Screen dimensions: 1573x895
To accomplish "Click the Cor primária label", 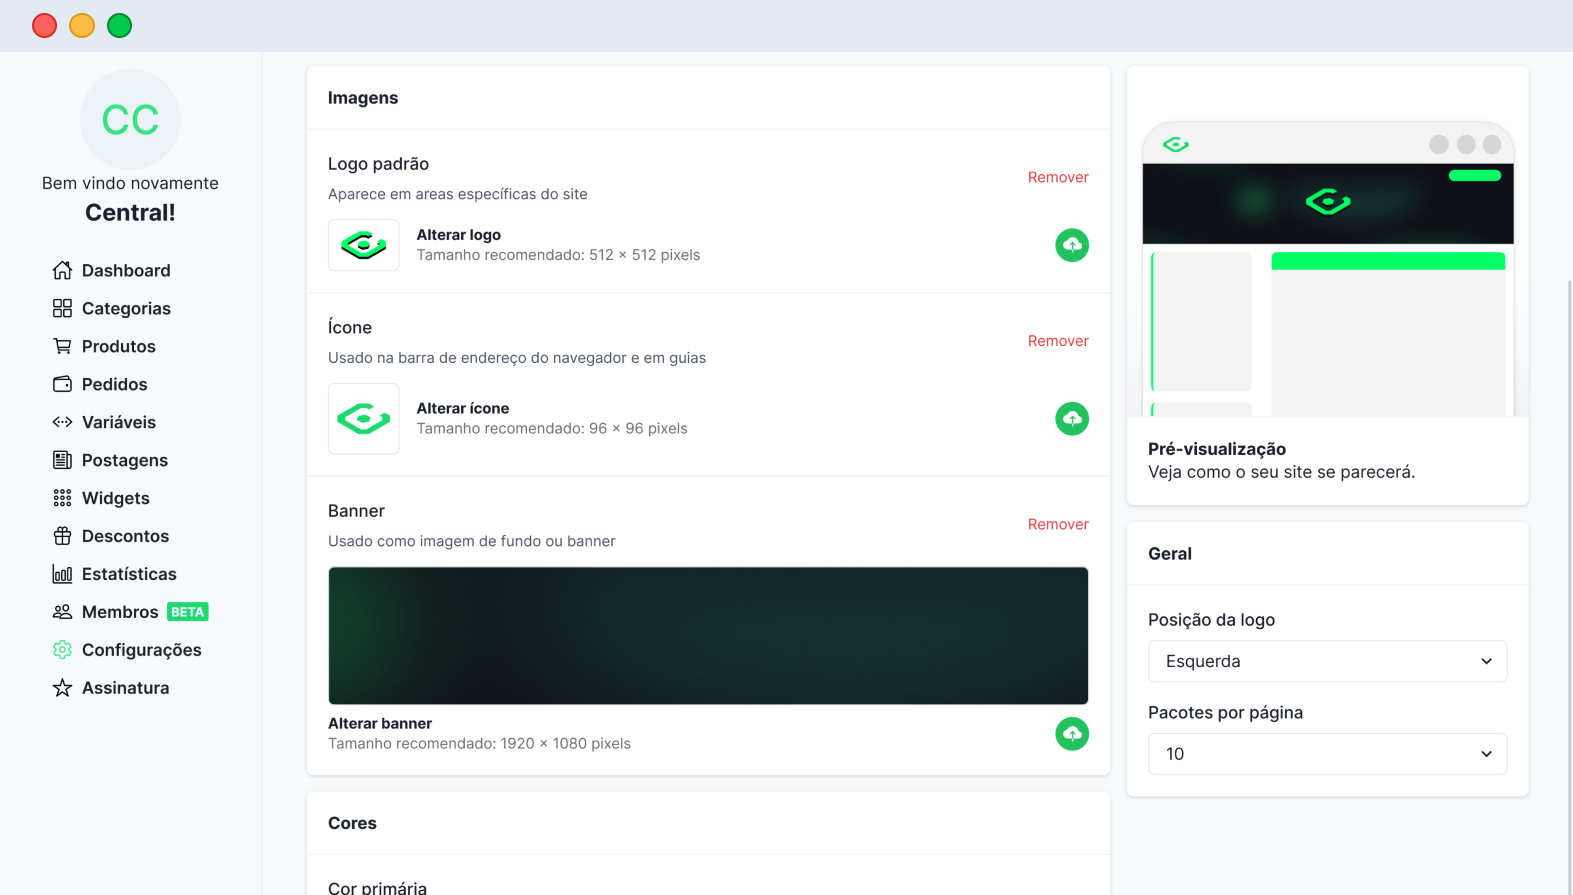I will pos(377,887).
